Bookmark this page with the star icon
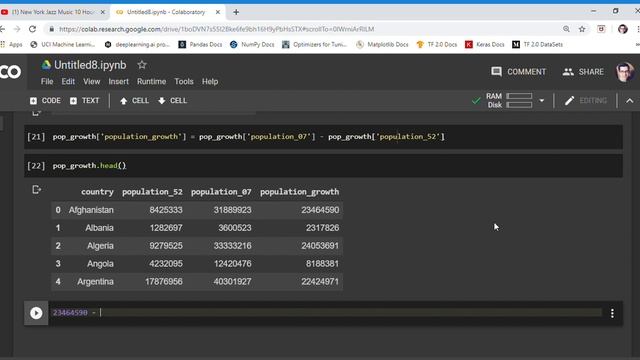640x360 pixels. pyautogui.click(x=582, y=29)
